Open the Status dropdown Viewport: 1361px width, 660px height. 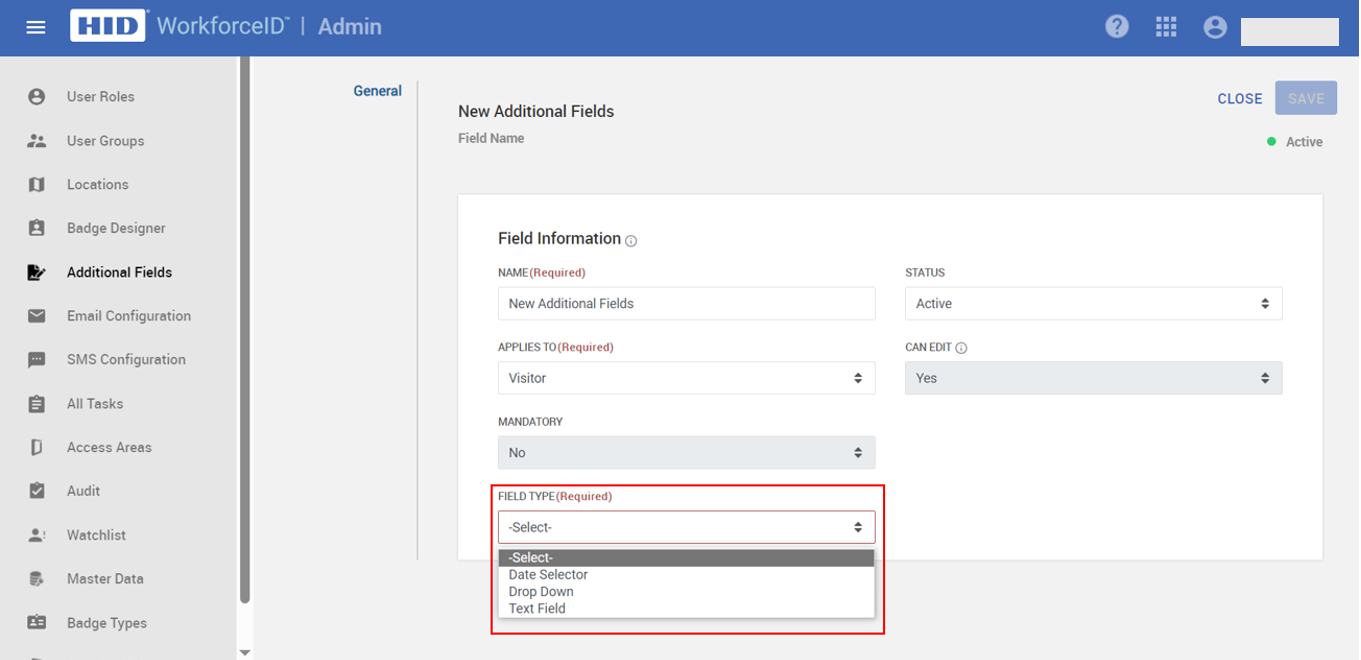pyautogui.click(x=1093, y=304)
